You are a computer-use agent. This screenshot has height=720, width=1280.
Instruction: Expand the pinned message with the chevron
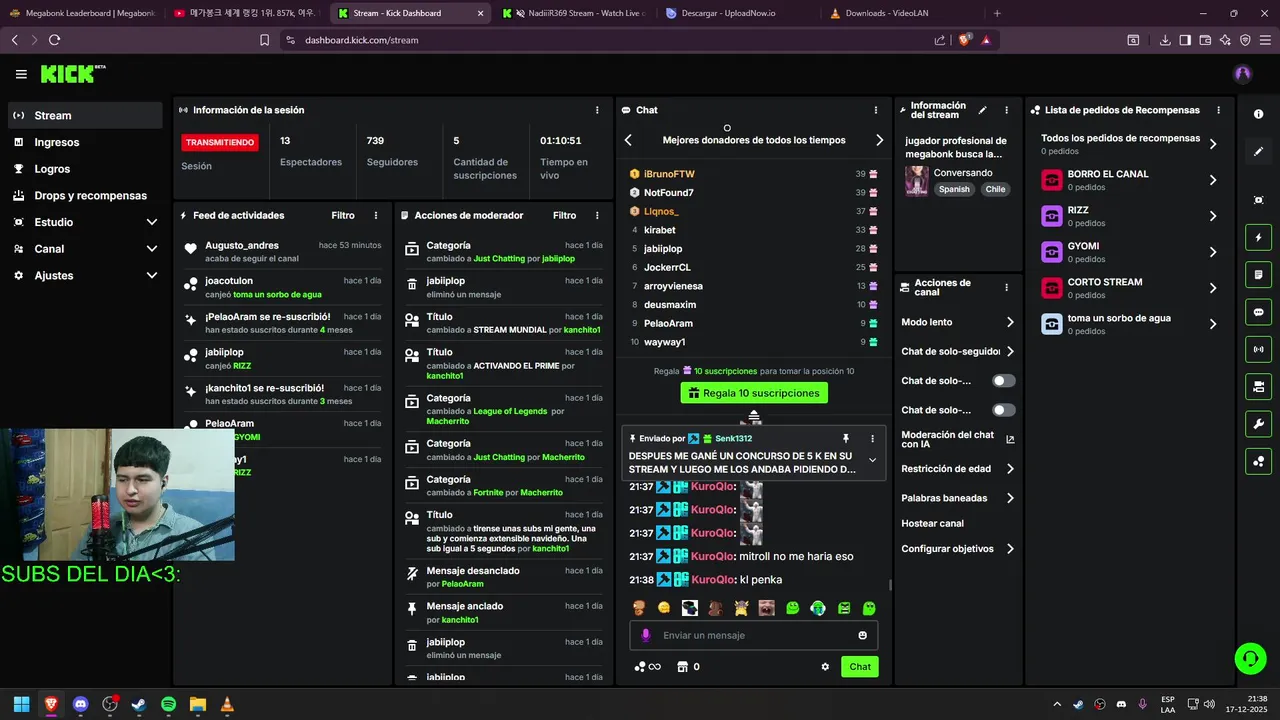pyautogui.click(x=872, y=460)
